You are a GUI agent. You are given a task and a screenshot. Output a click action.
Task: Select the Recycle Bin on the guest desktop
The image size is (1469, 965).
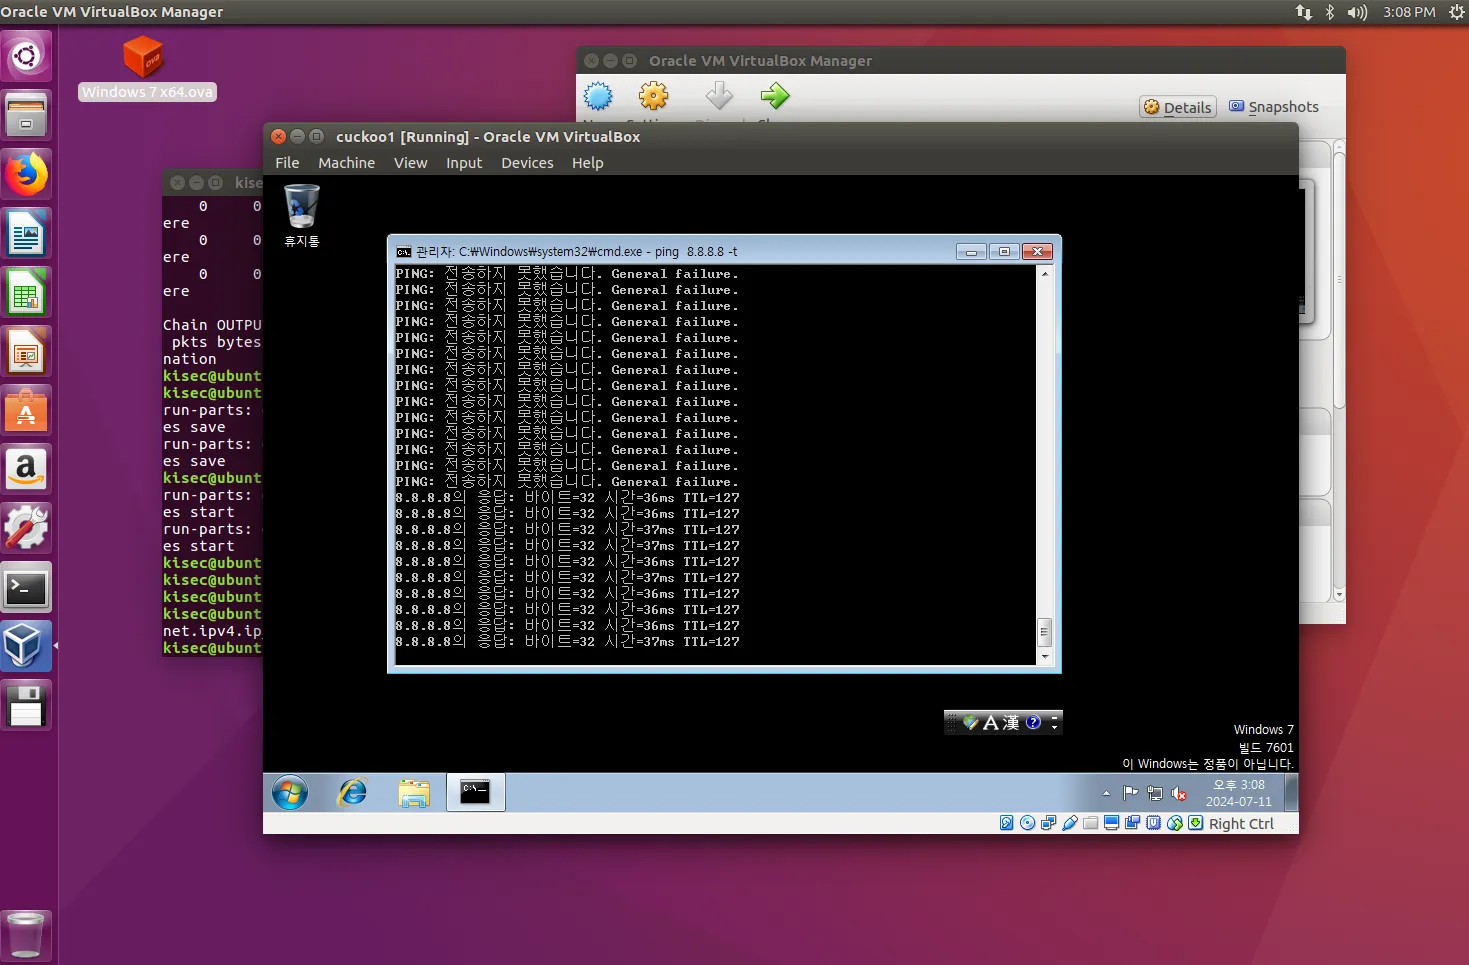click(302, 215)
